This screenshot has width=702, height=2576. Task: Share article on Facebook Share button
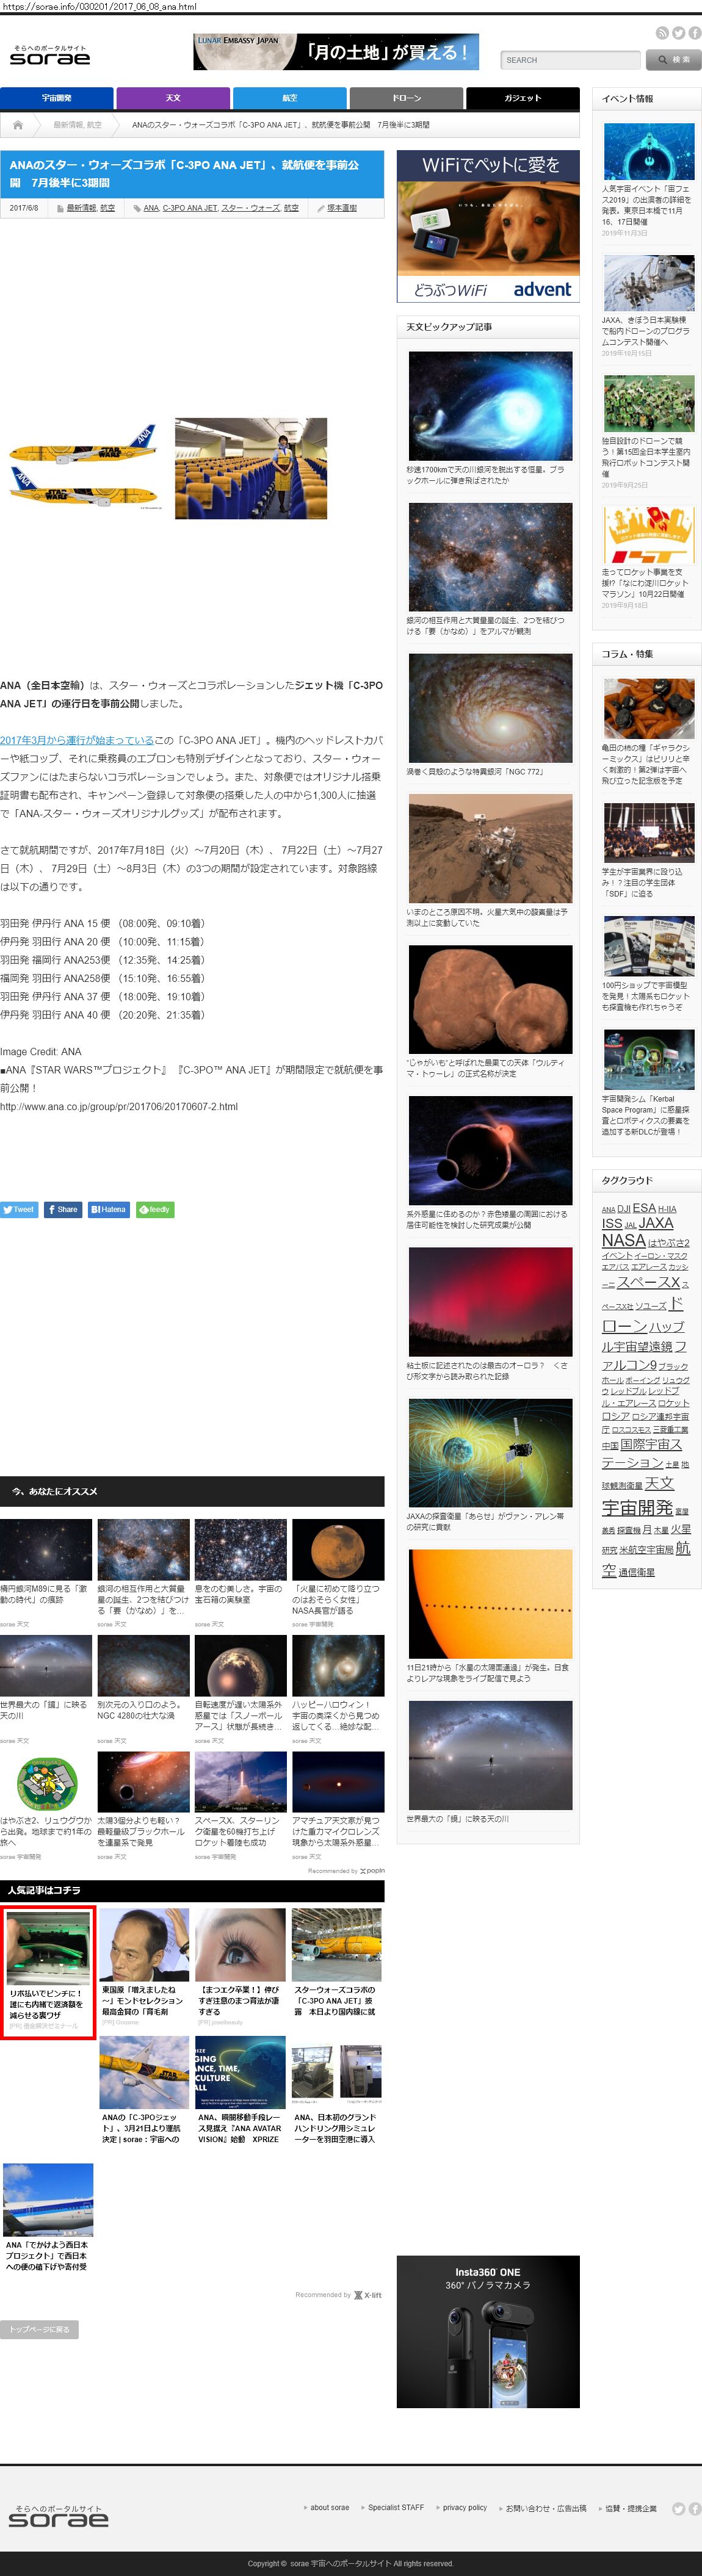pyautogui.click(x=62, y=1209)
